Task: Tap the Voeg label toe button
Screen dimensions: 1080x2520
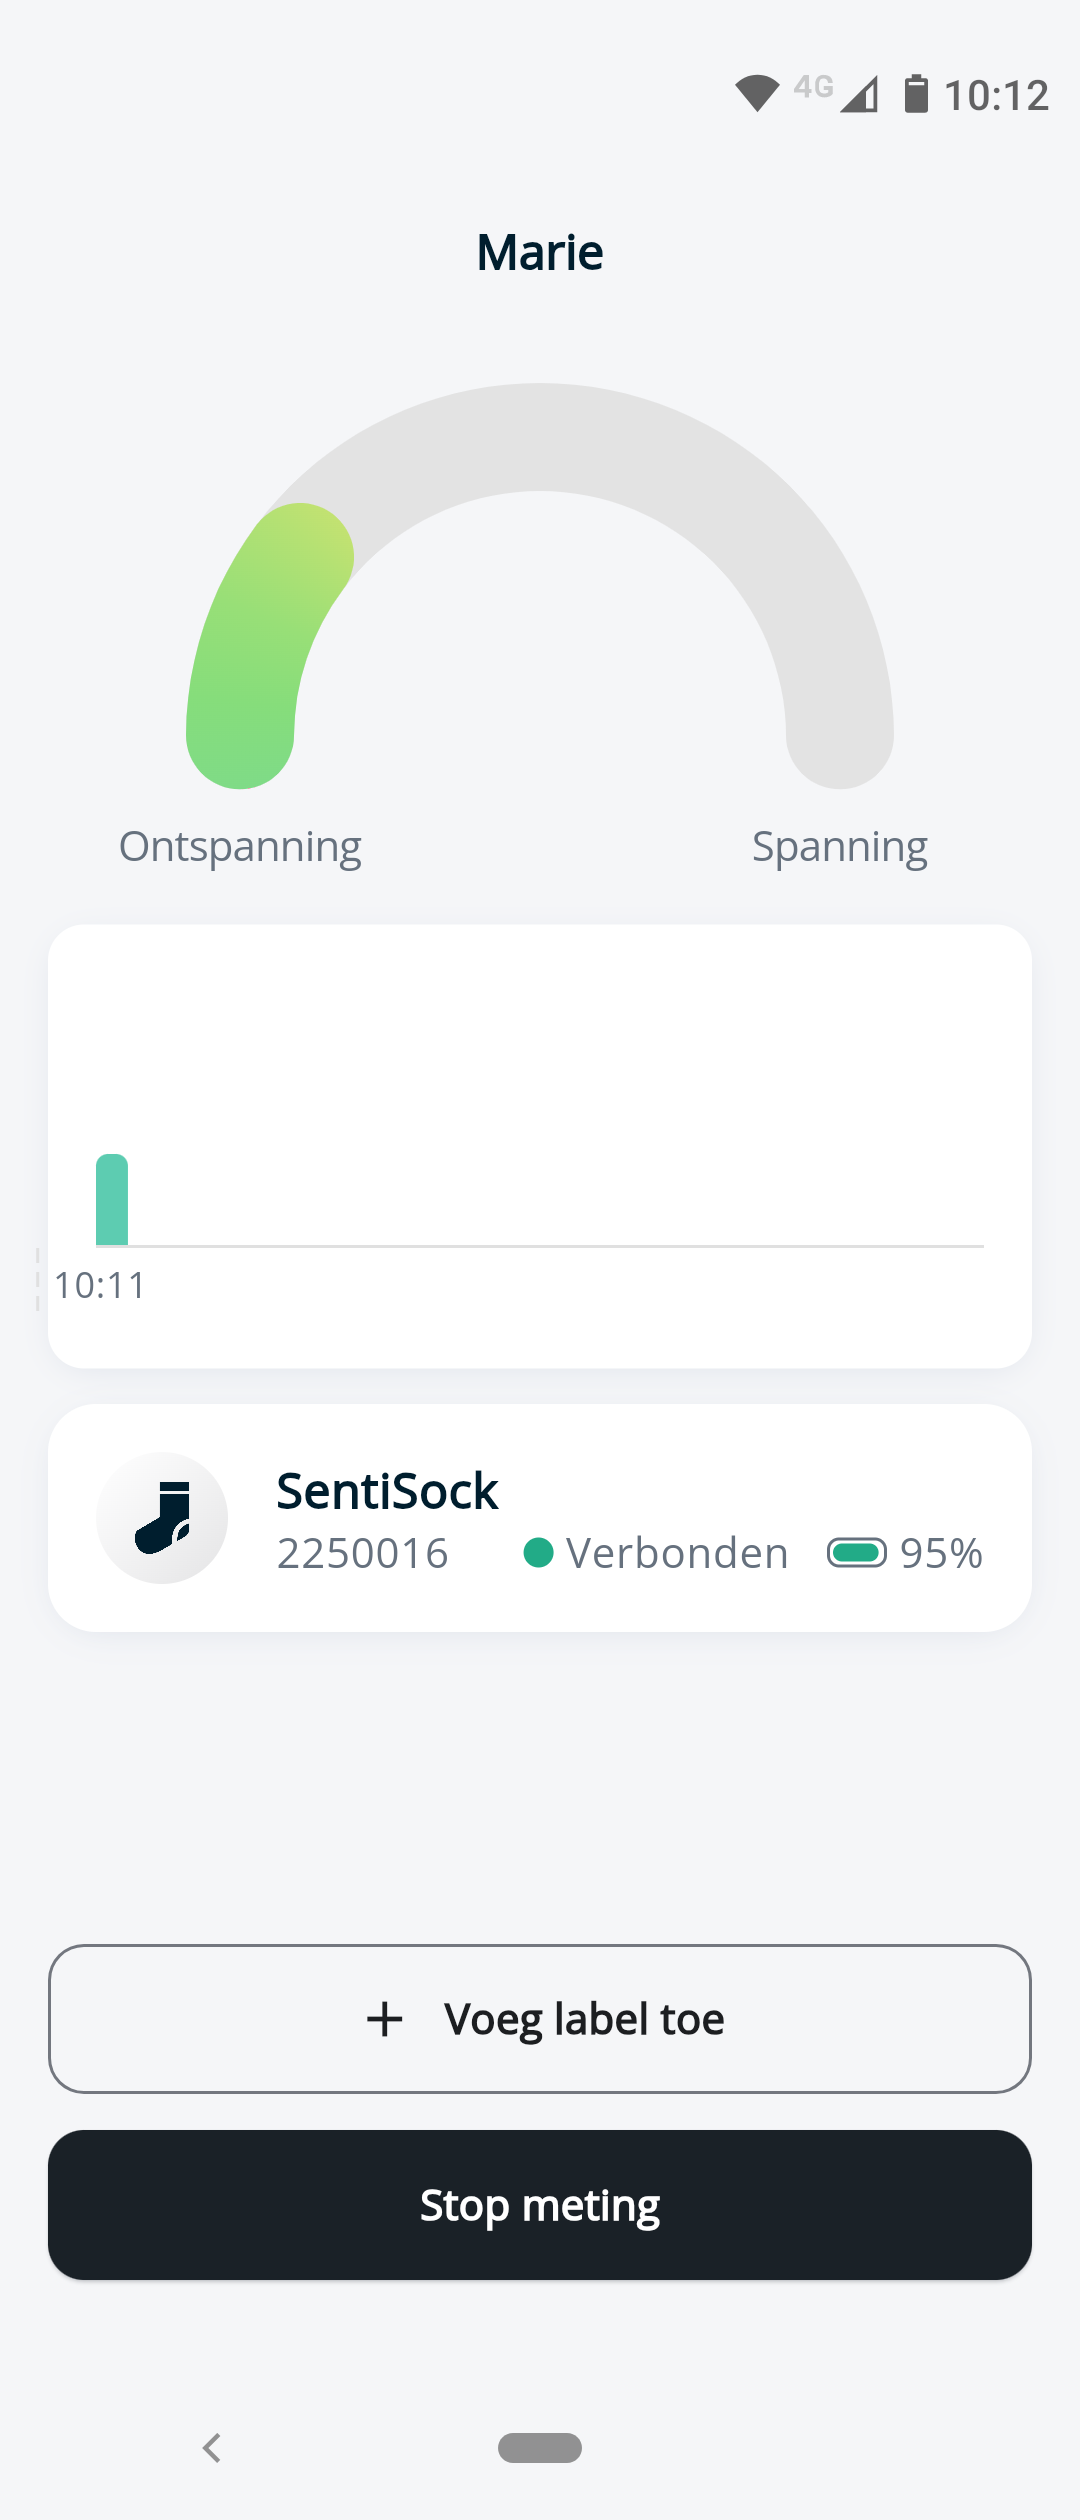Action: point(540,2019)
